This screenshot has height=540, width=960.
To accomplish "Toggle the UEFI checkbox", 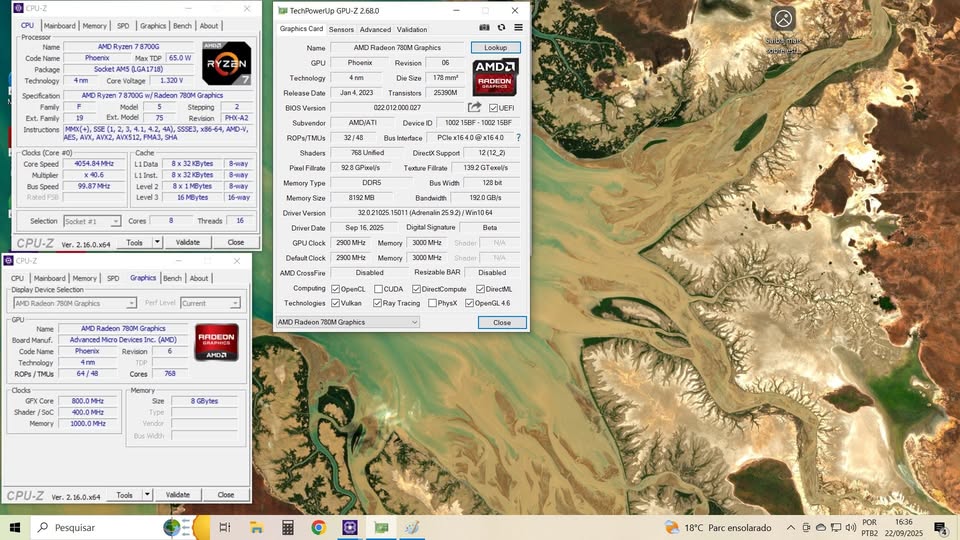I will [493, 108].
